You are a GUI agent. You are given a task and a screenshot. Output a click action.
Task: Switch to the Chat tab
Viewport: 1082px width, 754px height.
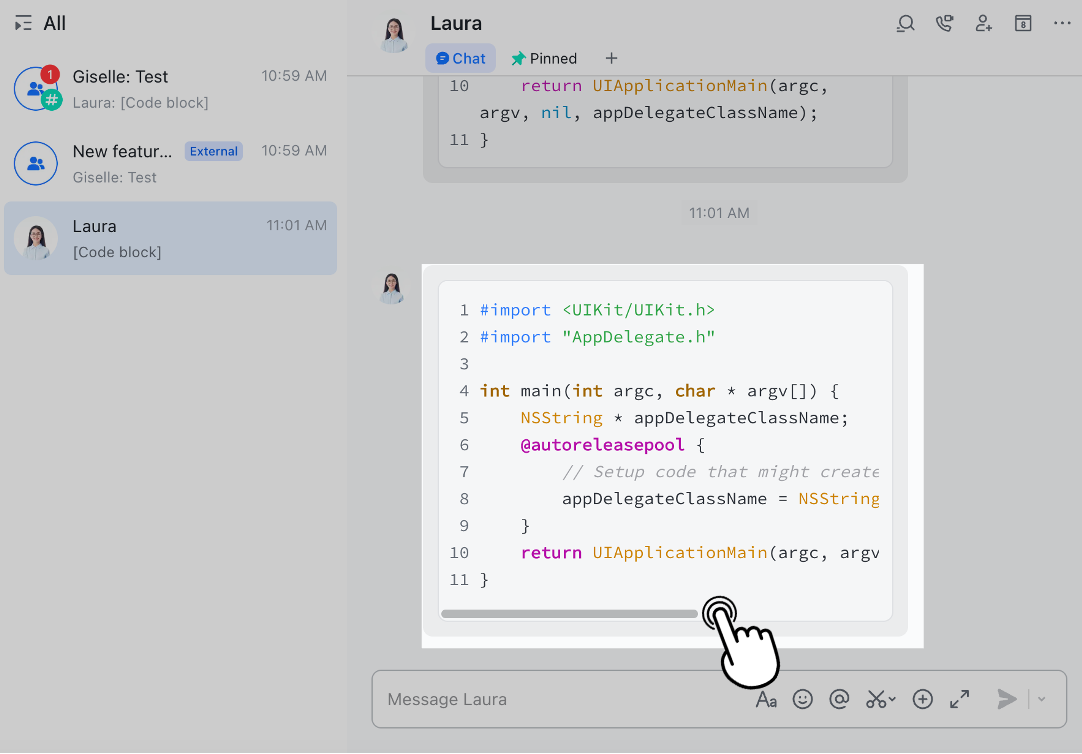point(460,58)
